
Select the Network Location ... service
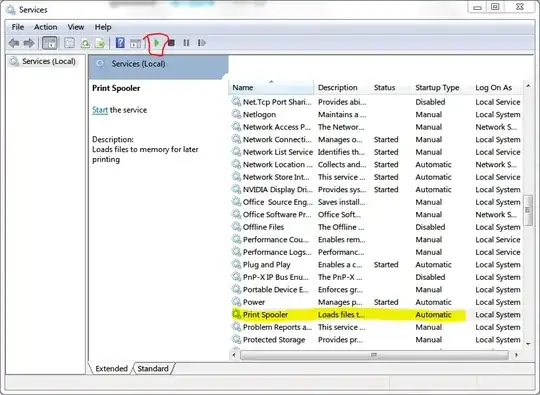pyautogui.click(x=278, y=165)
